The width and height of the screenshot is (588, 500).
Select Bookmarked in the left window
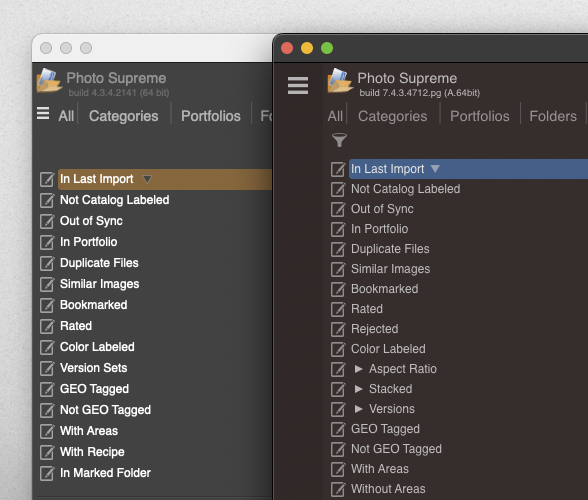[94, 305]
